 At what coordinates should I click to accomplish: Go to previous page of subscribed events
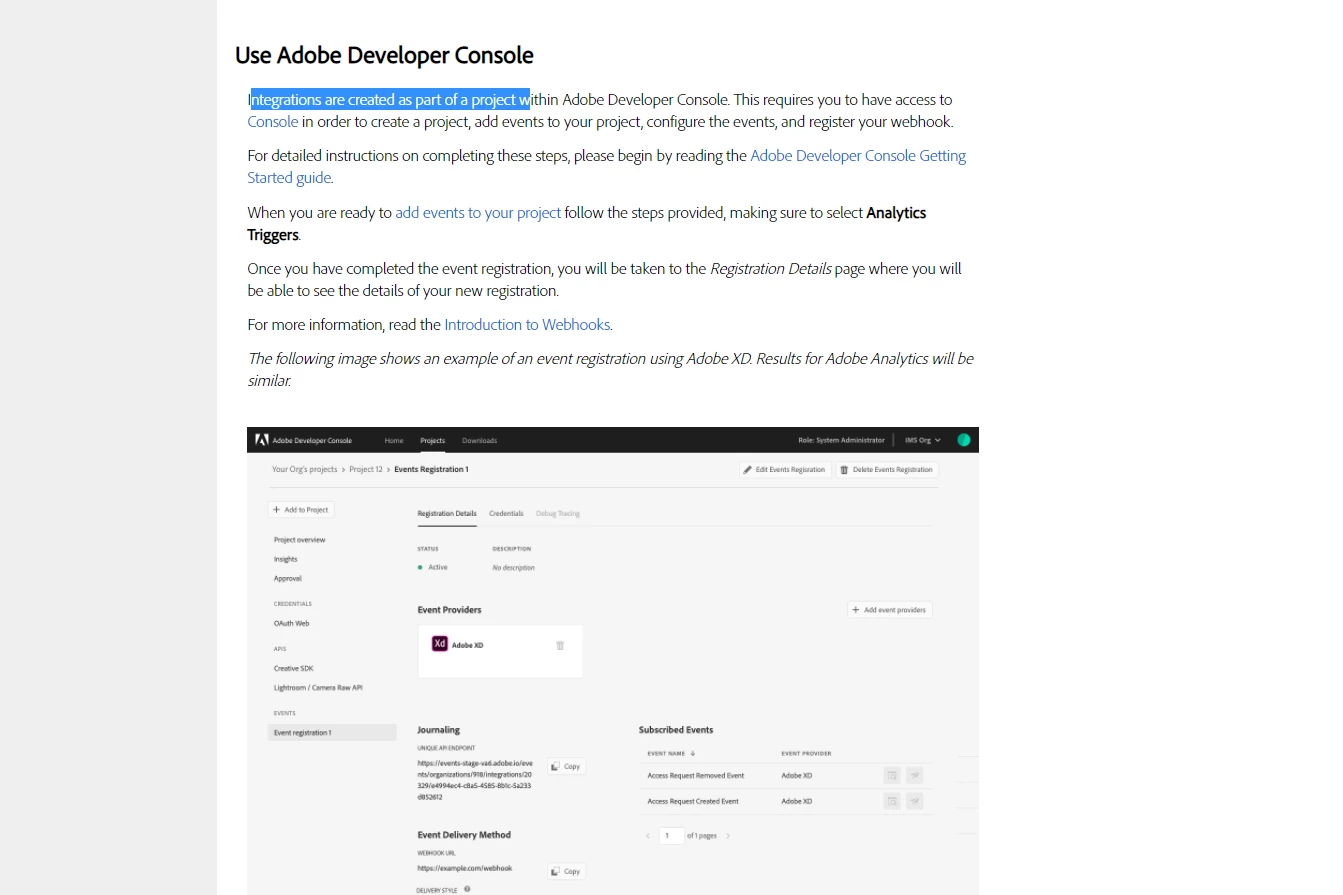coord(647,836)
